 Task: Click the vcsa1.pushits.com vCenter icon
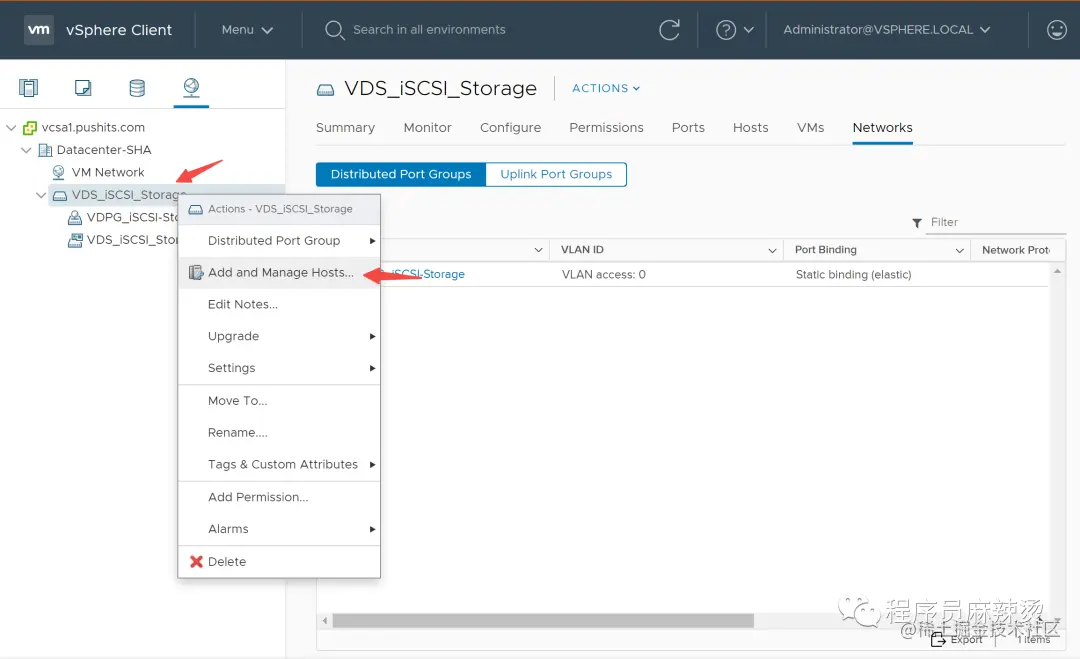30,127
